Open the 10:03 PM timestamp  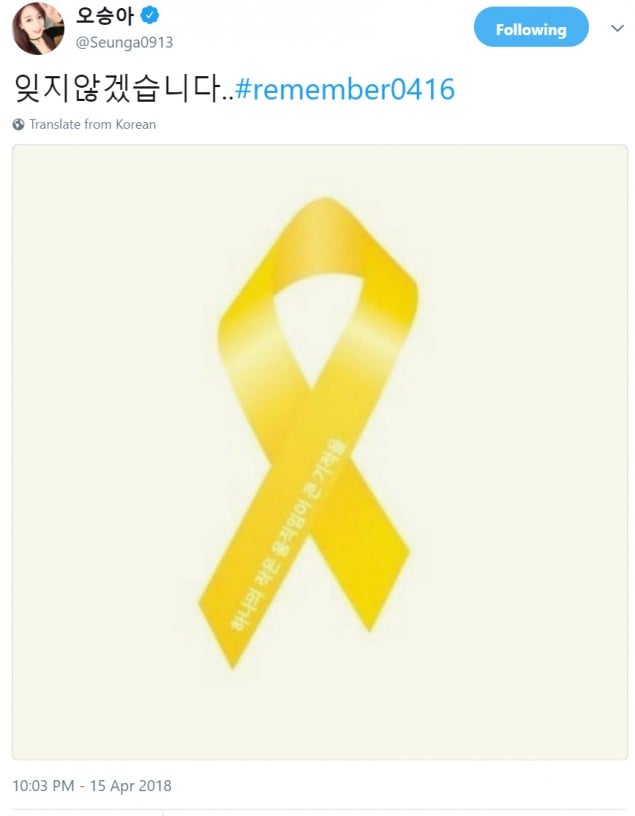point(43,786)
